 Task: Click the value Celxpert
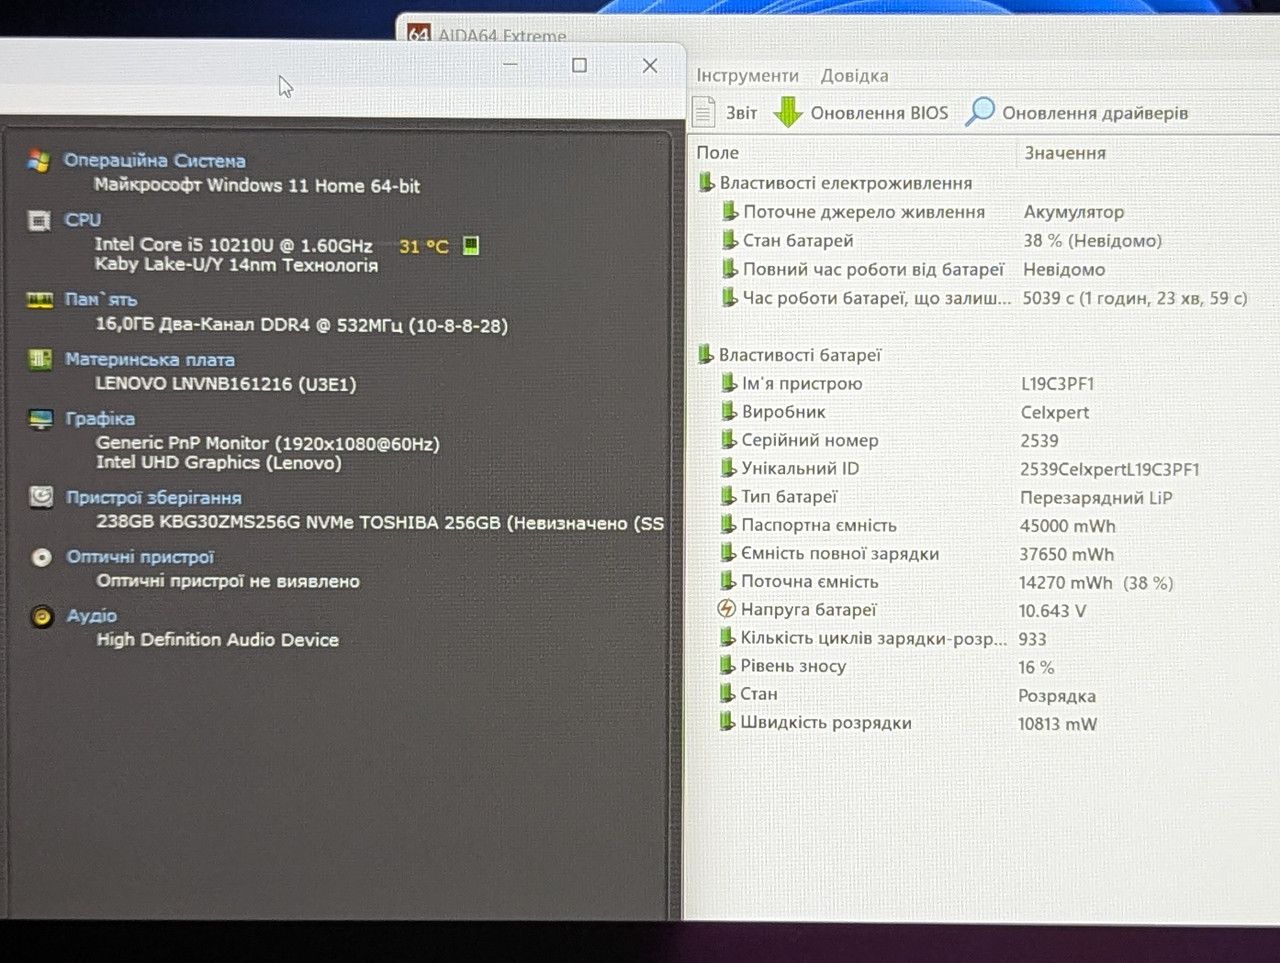point(1055,413)
